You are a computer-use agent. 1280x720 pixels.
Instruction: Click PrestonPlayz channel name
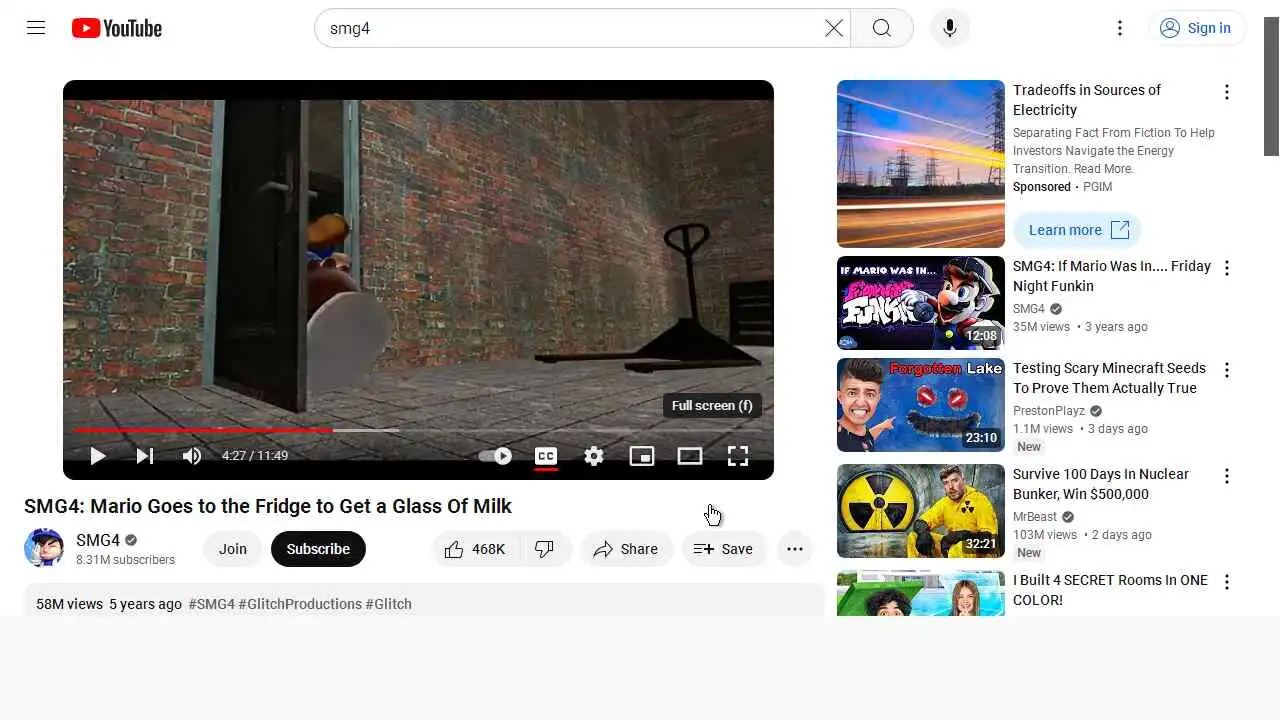(x=1049, y=411)
